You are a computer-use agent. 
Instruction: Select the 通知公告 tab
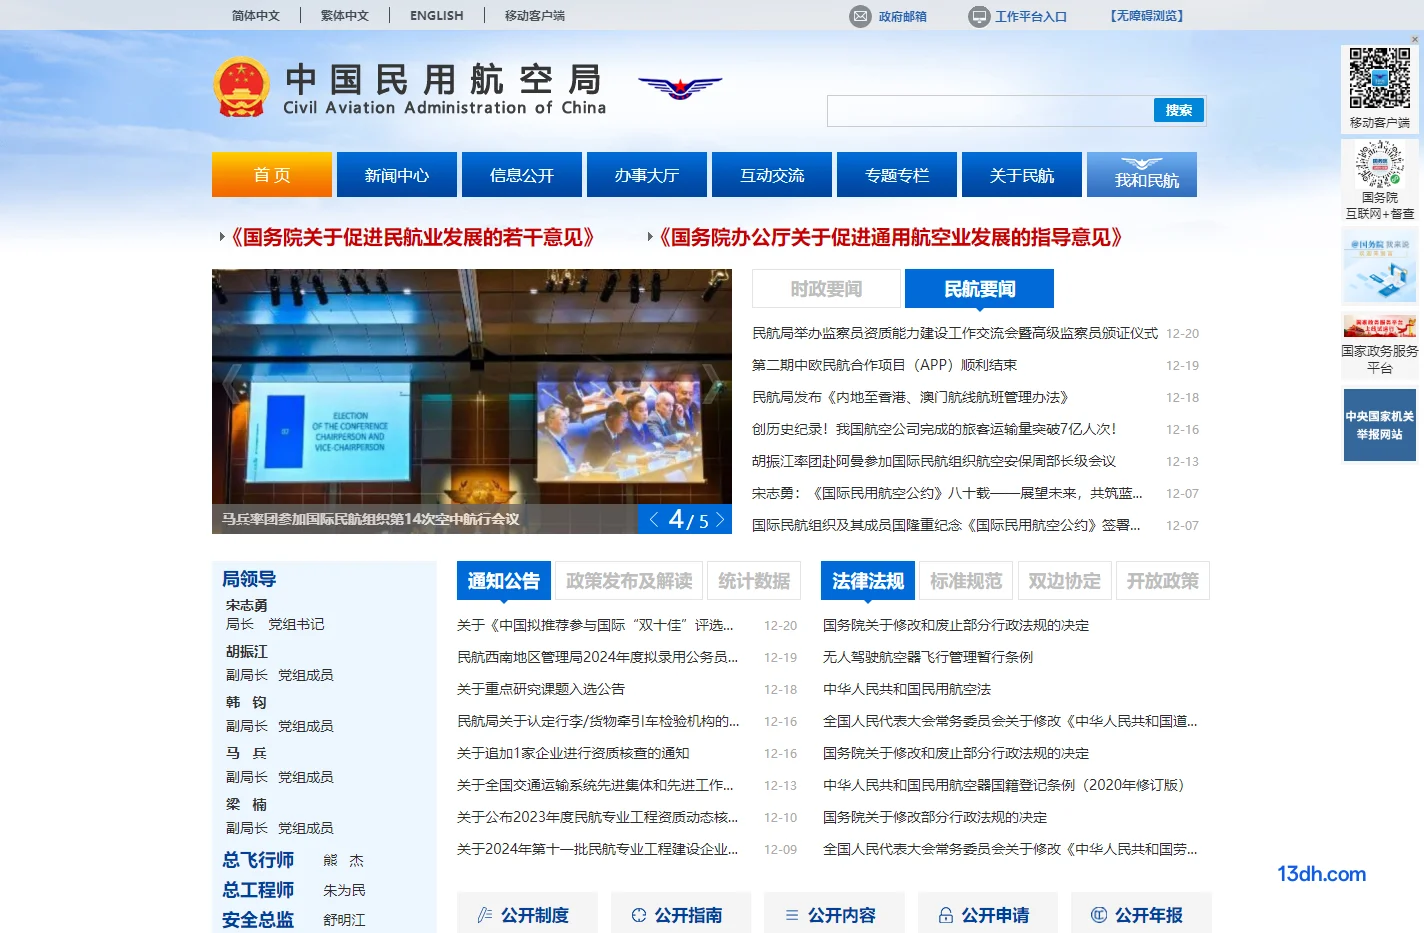[504, 581]
